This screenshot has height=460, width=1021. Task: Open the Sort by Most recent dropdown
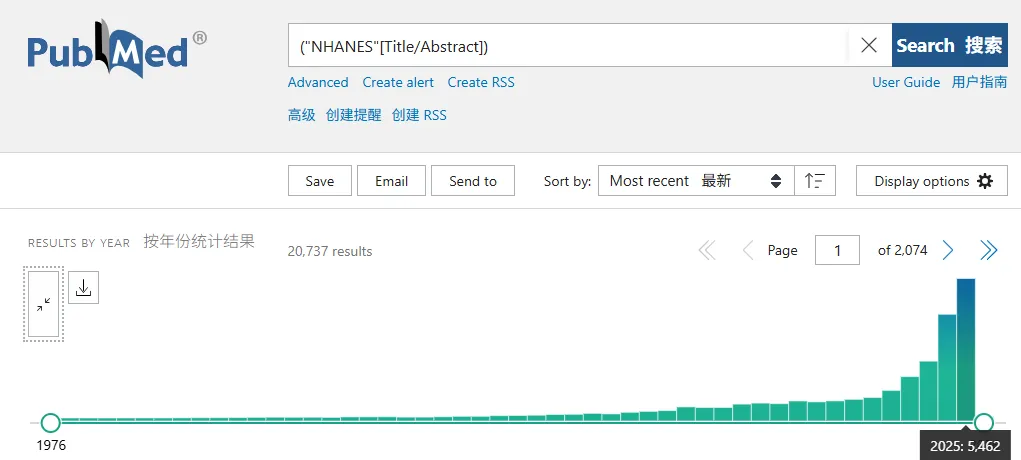pyautogui.click(x=696, y=180)
